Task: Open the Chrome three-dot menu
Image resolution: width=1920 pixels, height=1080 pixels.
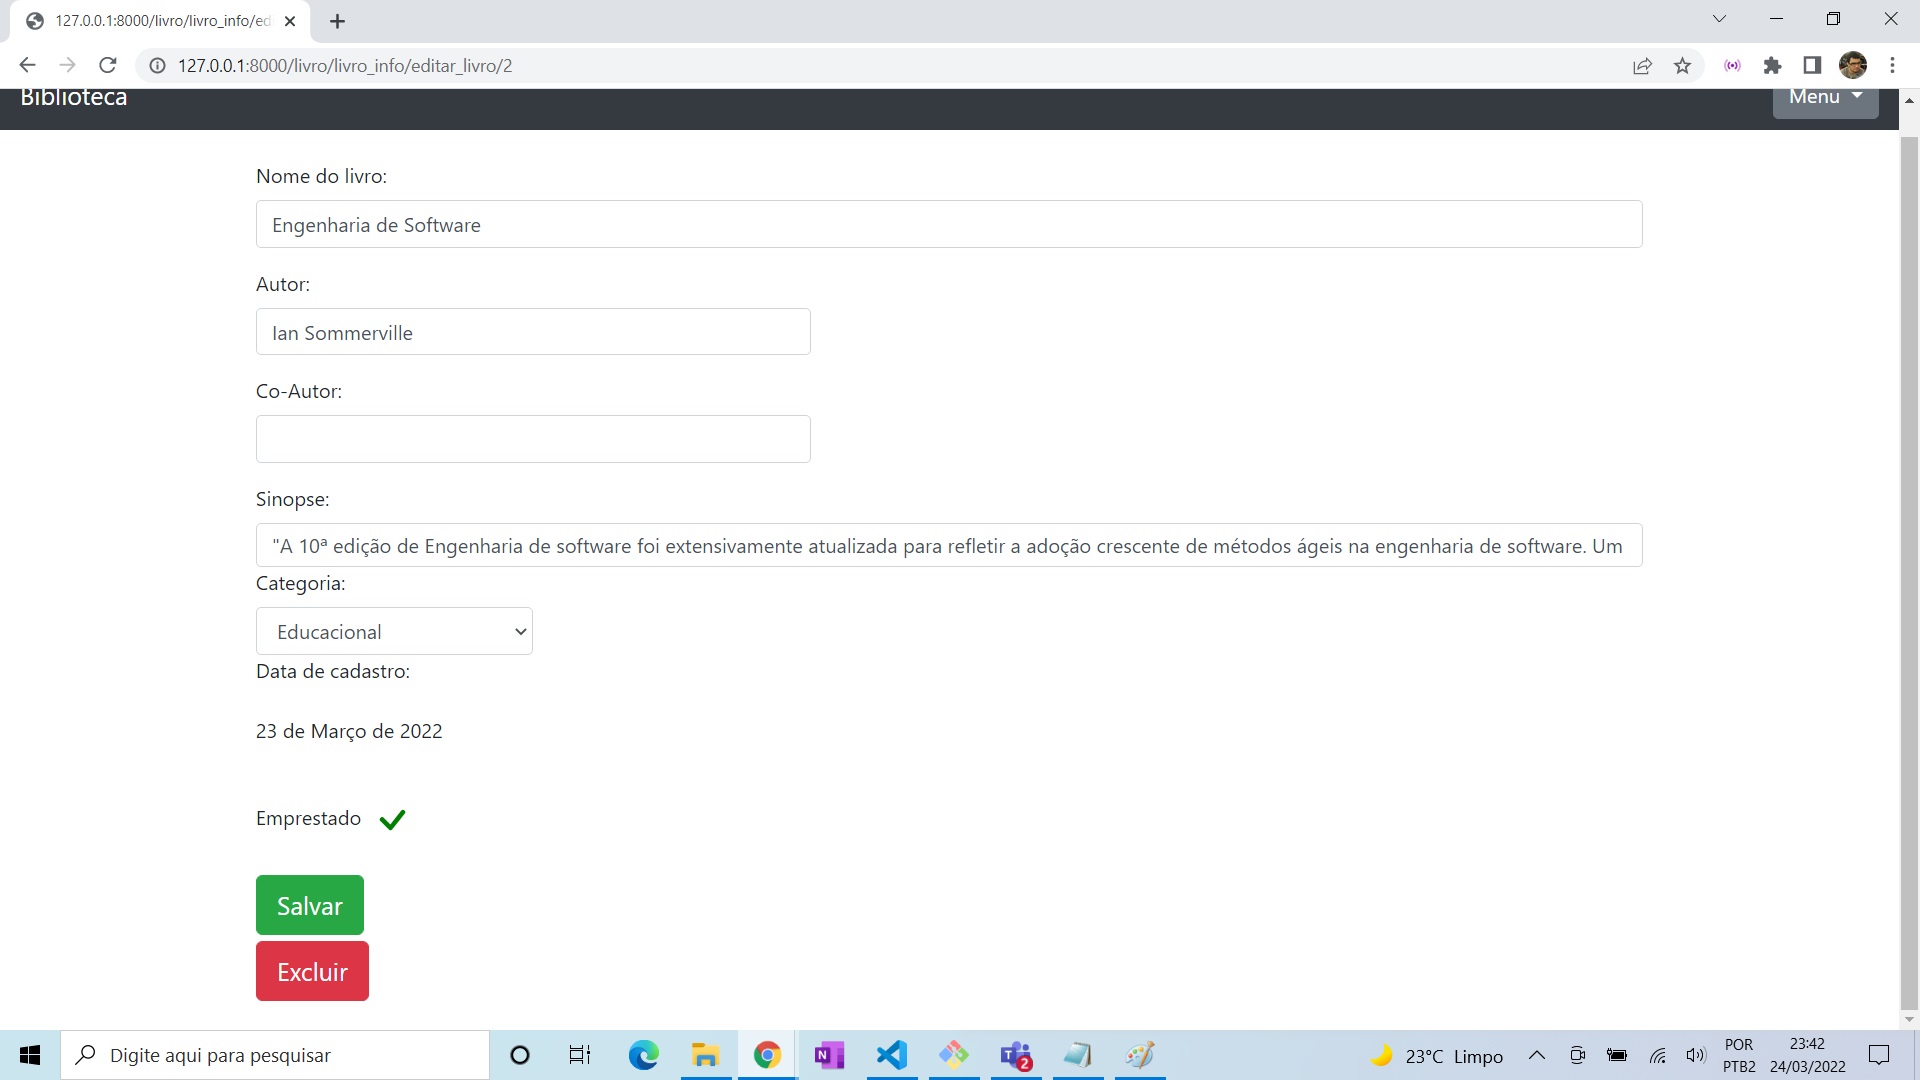Action: coord(1893,65)
